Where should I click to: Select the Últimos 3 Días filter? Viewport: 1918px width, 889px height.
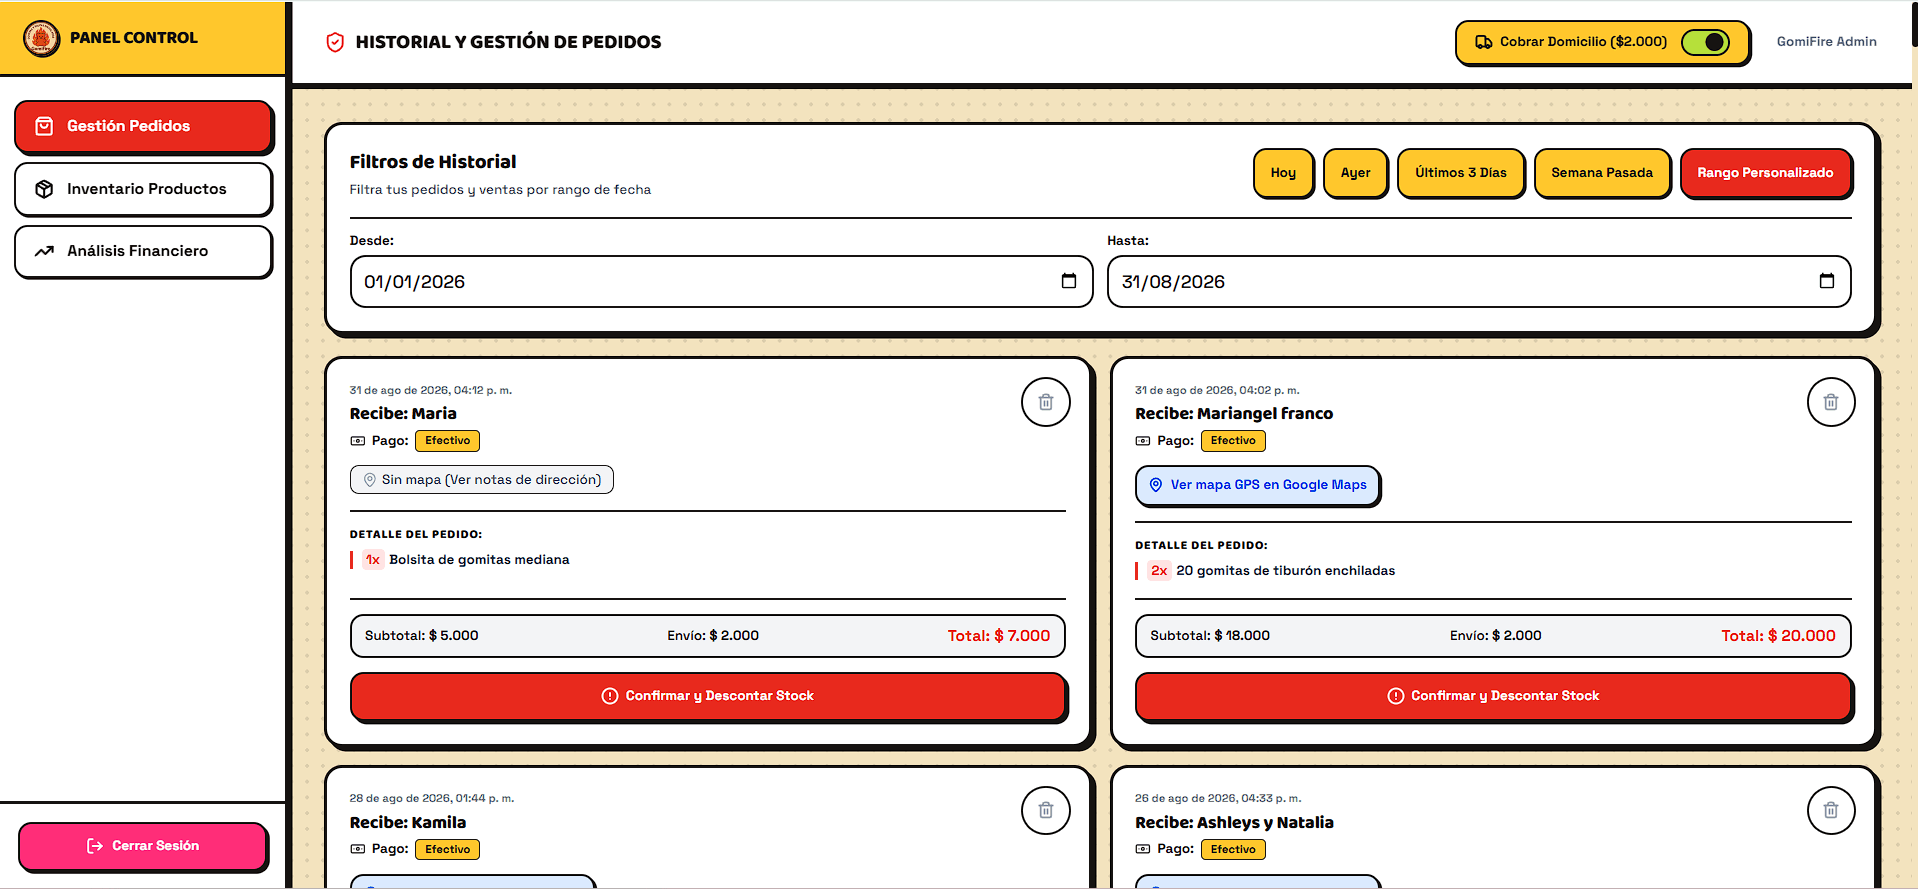[1460, 173]
